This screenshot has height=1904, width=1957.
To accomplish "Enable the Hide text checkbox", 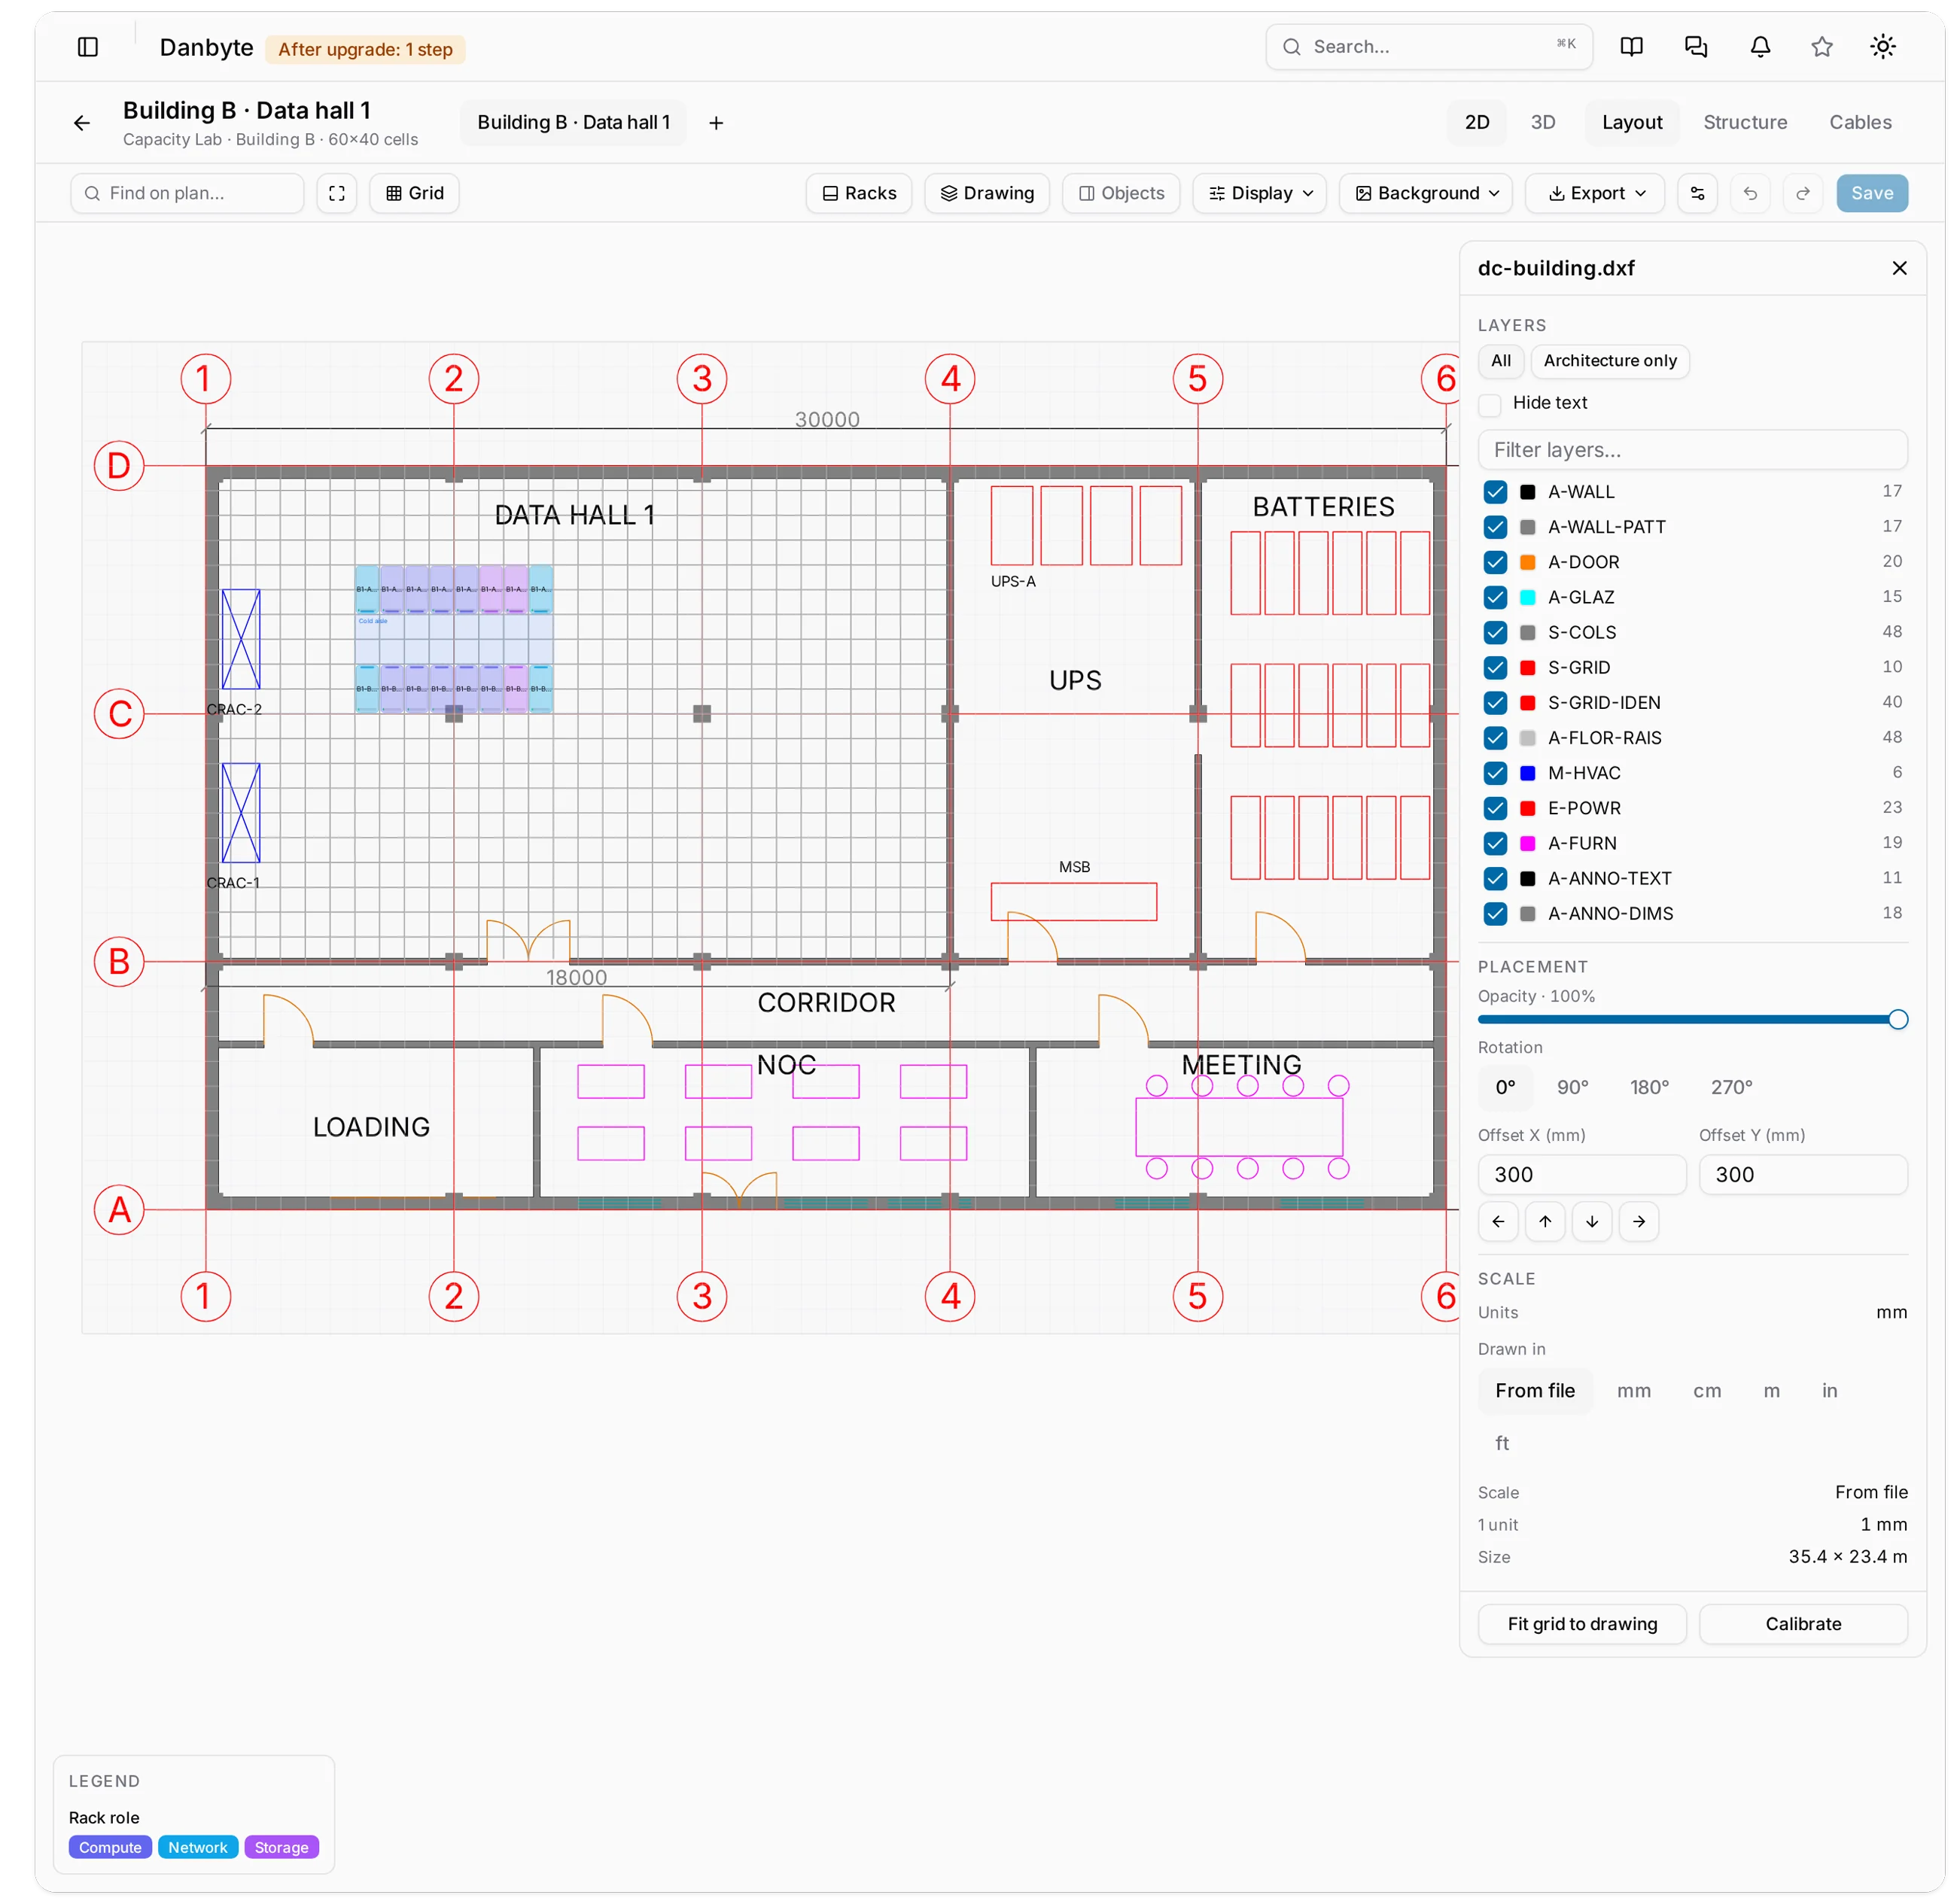I will [1490, 404].
